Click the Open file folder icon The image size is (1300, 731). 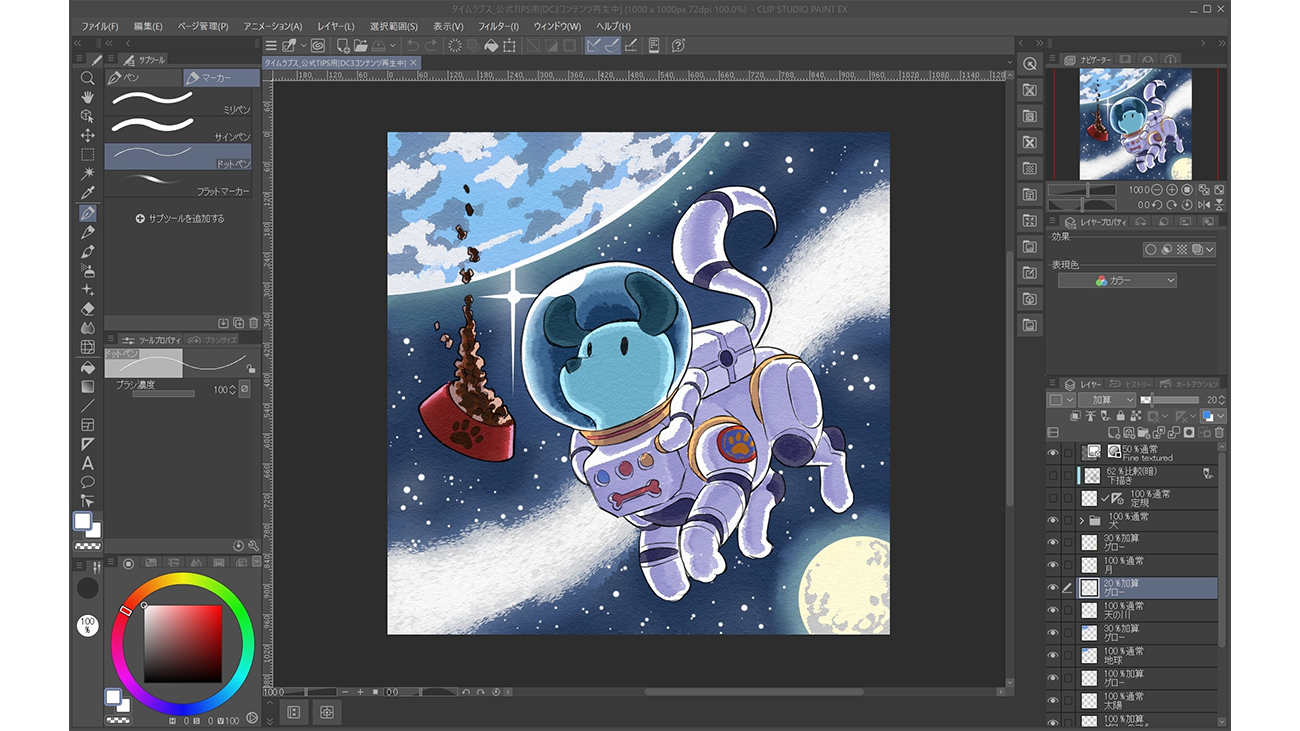[x=360, y=45]
